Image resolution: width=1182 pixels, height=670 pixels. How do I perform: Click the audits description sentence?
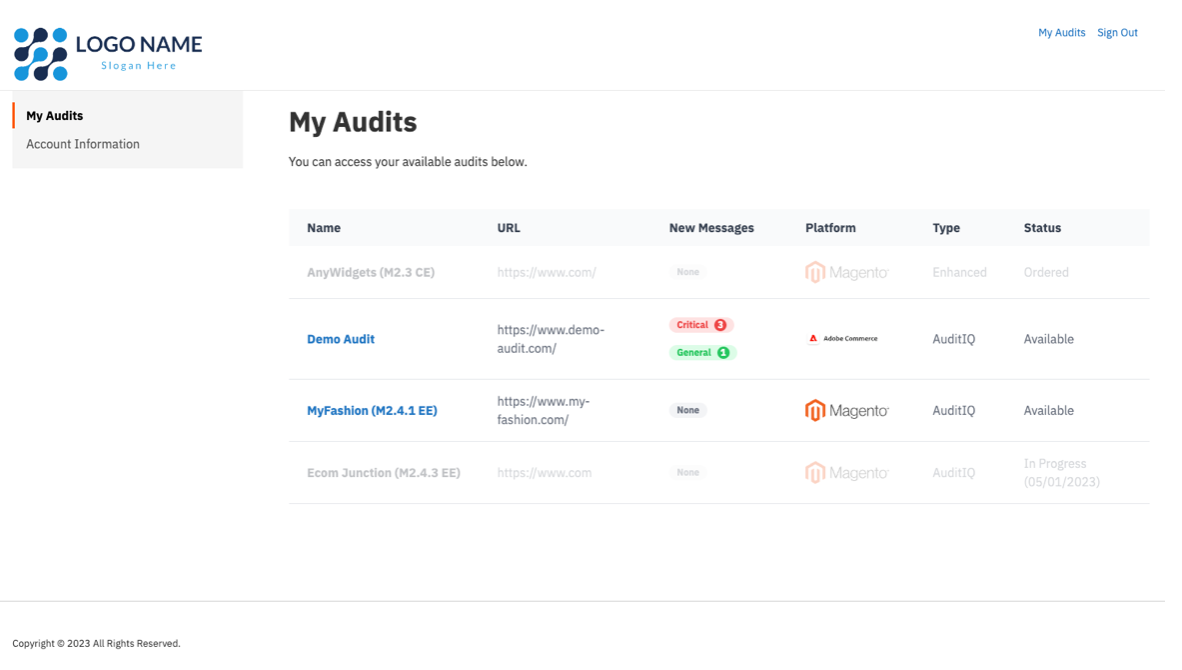tap(408, 162)
